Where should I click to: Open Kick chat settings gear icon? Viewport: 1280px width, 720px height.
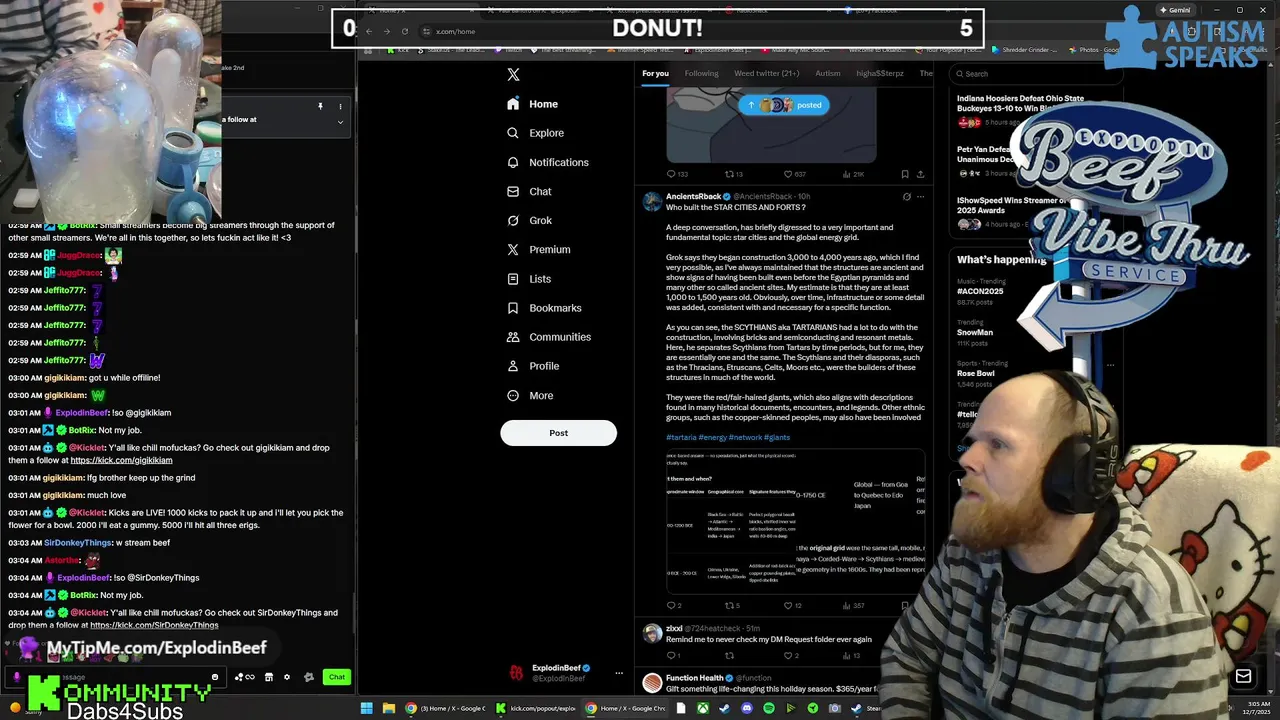click(x=287, y=677)
